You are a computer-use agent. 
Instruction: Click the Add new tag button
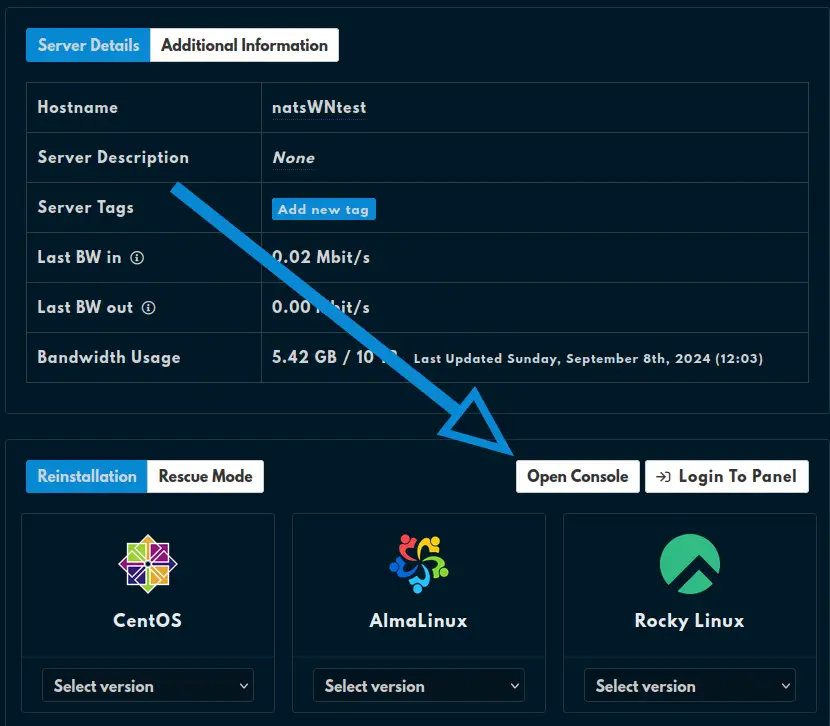(x=323, y=208)
